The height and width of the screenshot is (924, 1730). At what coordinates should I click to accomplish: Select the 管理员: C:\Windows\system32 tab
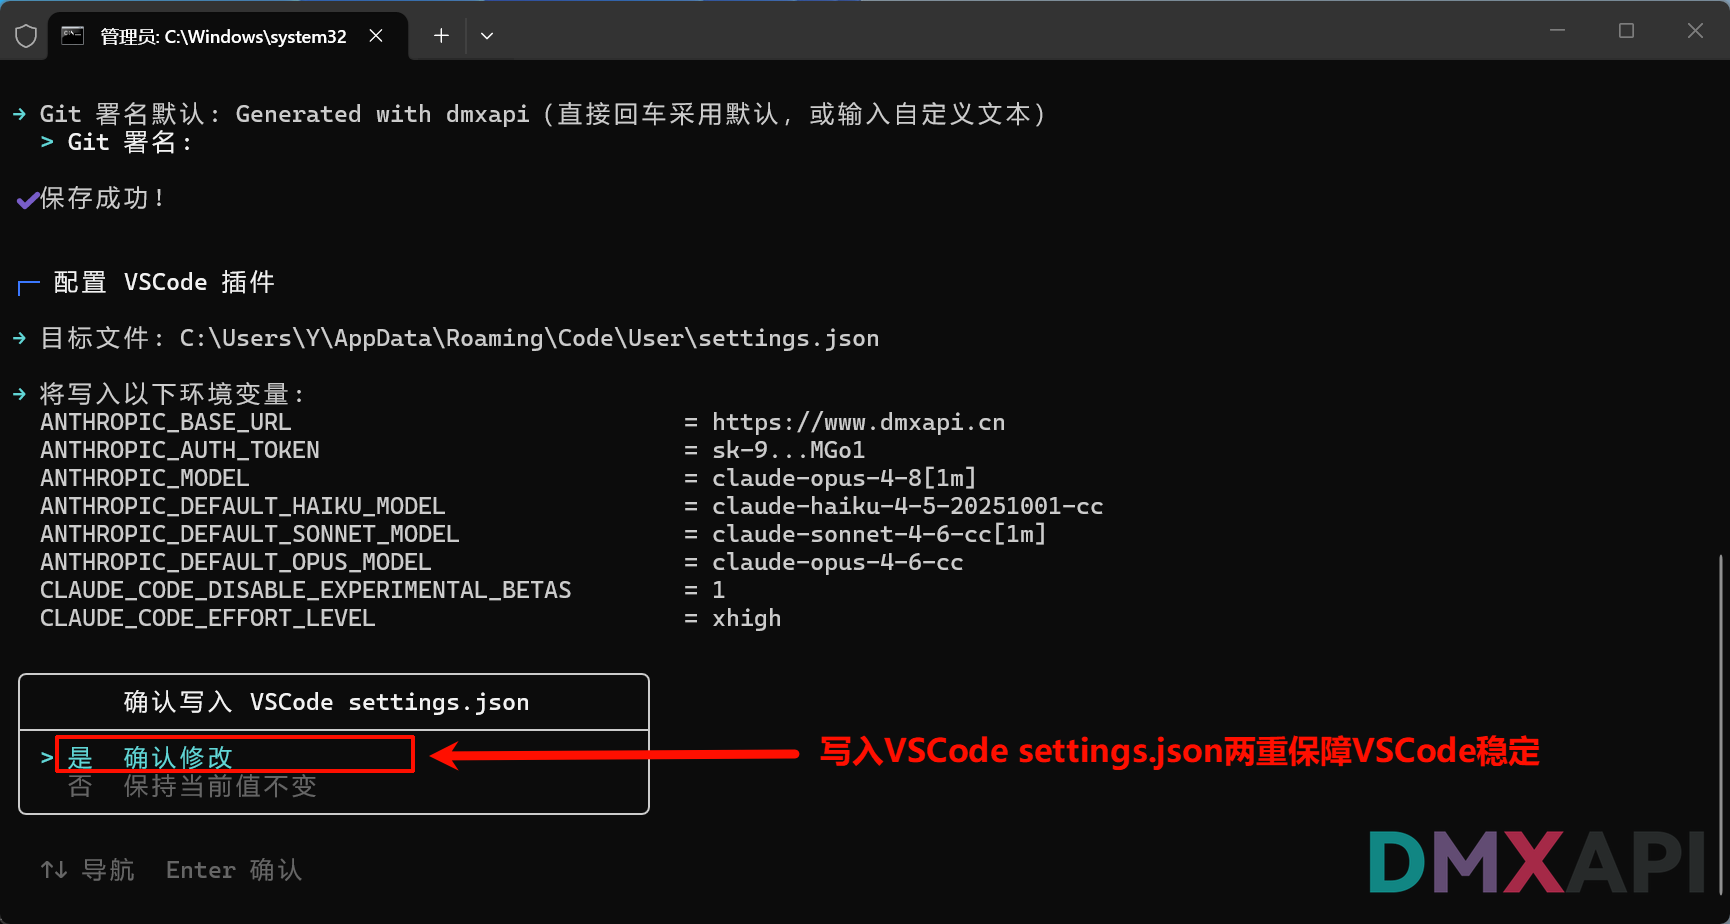(228, 36)
